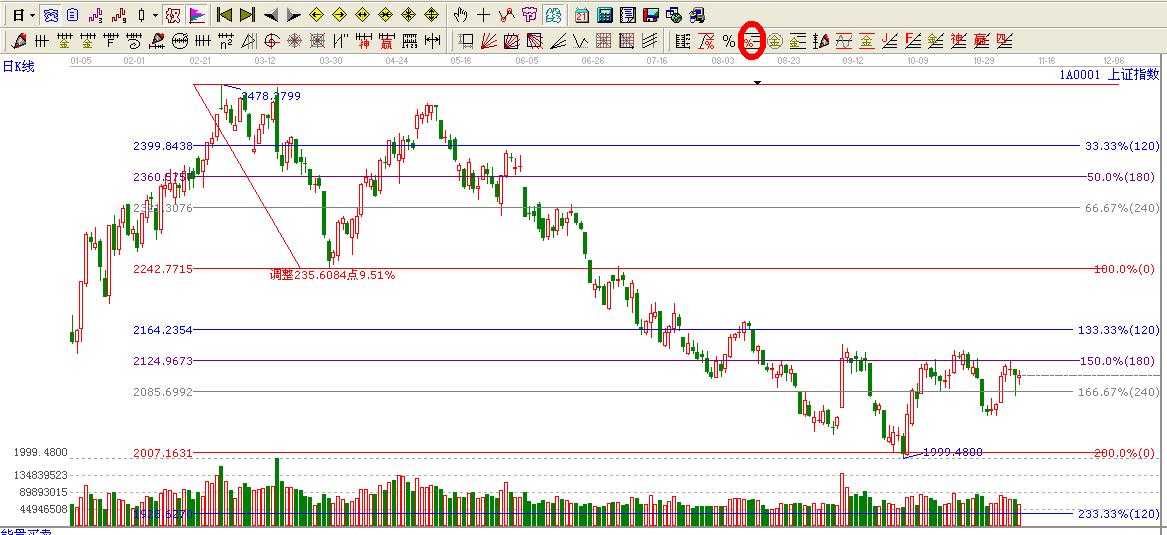Select the crosshair cursor tool
Viewport: 1167px width, 535px height.
click(x=483, y=15)
